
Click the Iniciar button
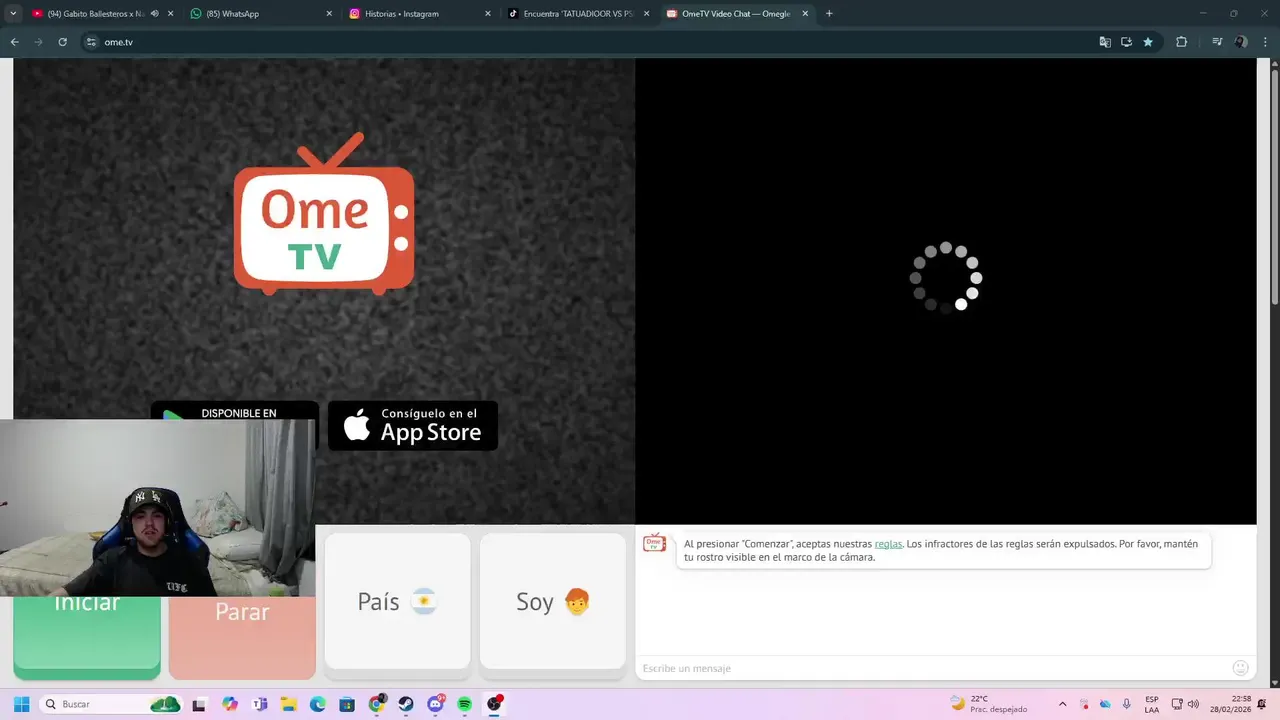(87, 637)
